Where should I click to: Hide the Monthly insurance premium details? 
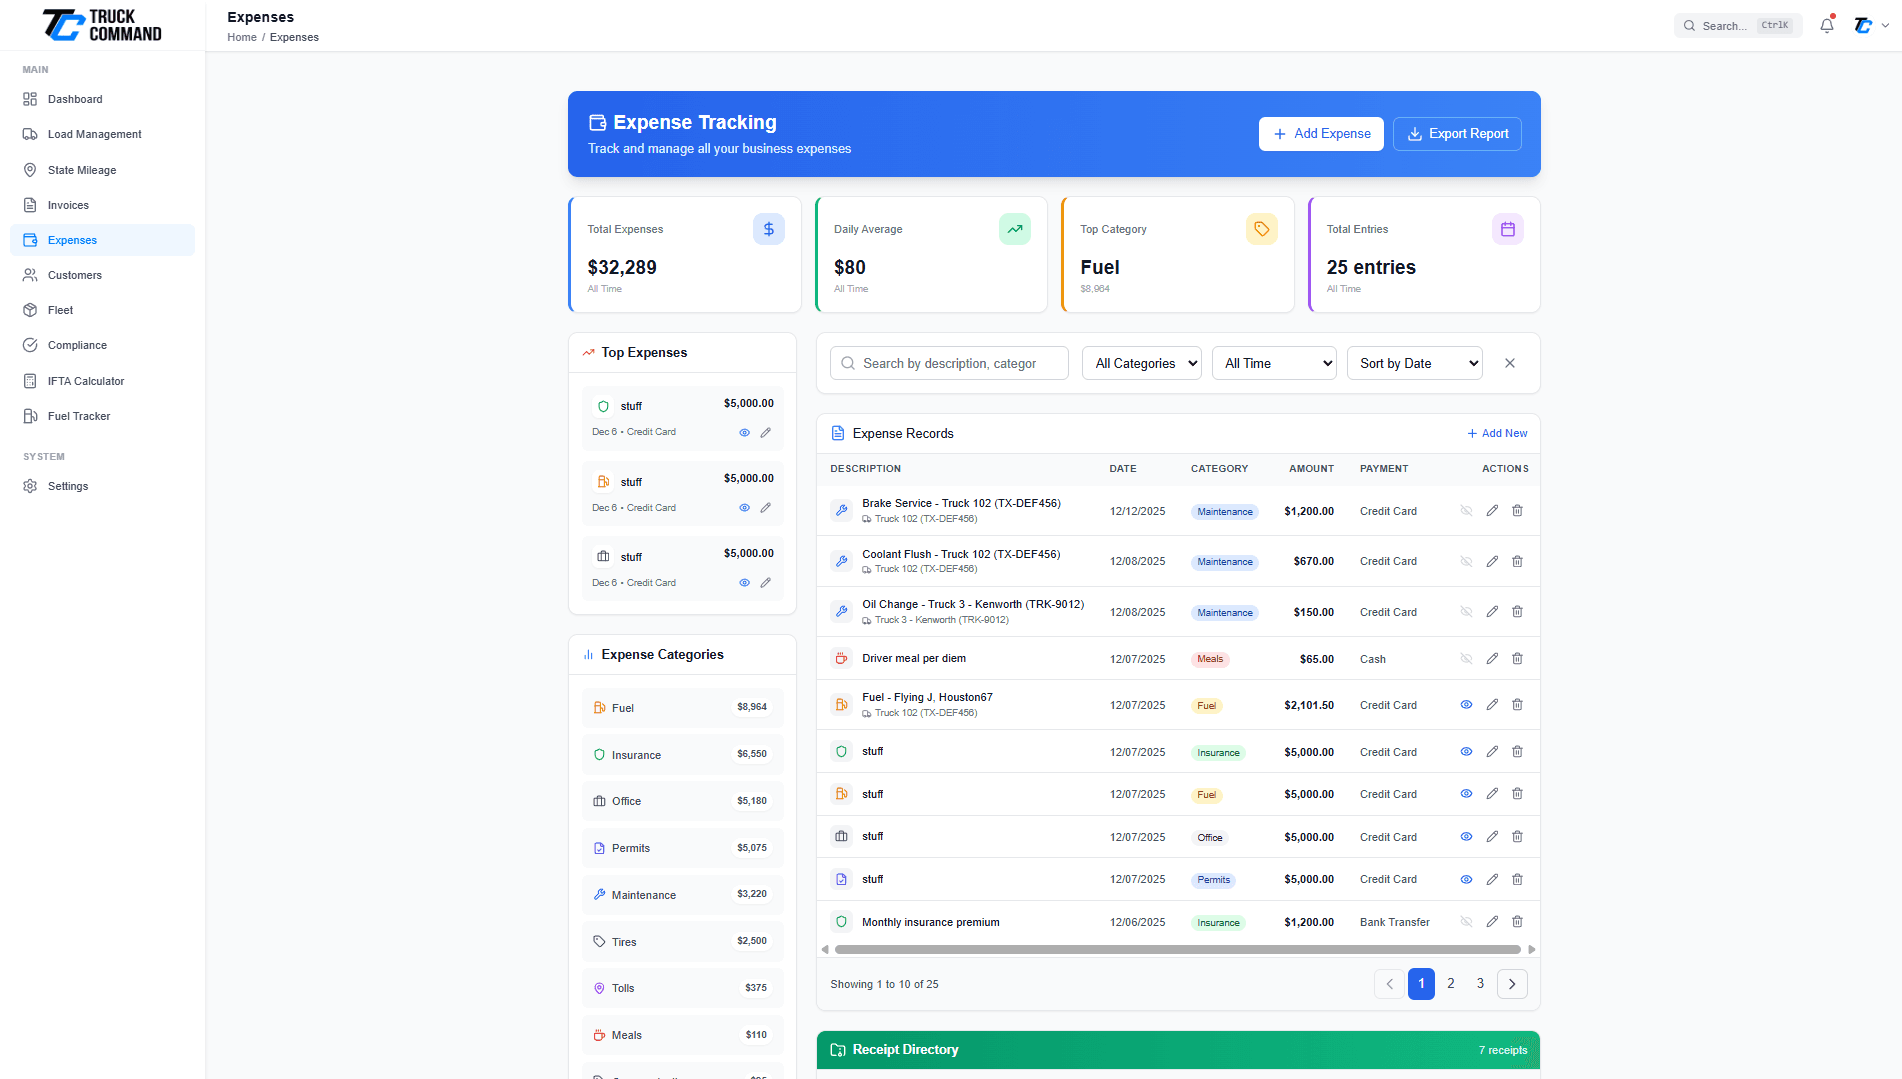(x=1466, y=921)
